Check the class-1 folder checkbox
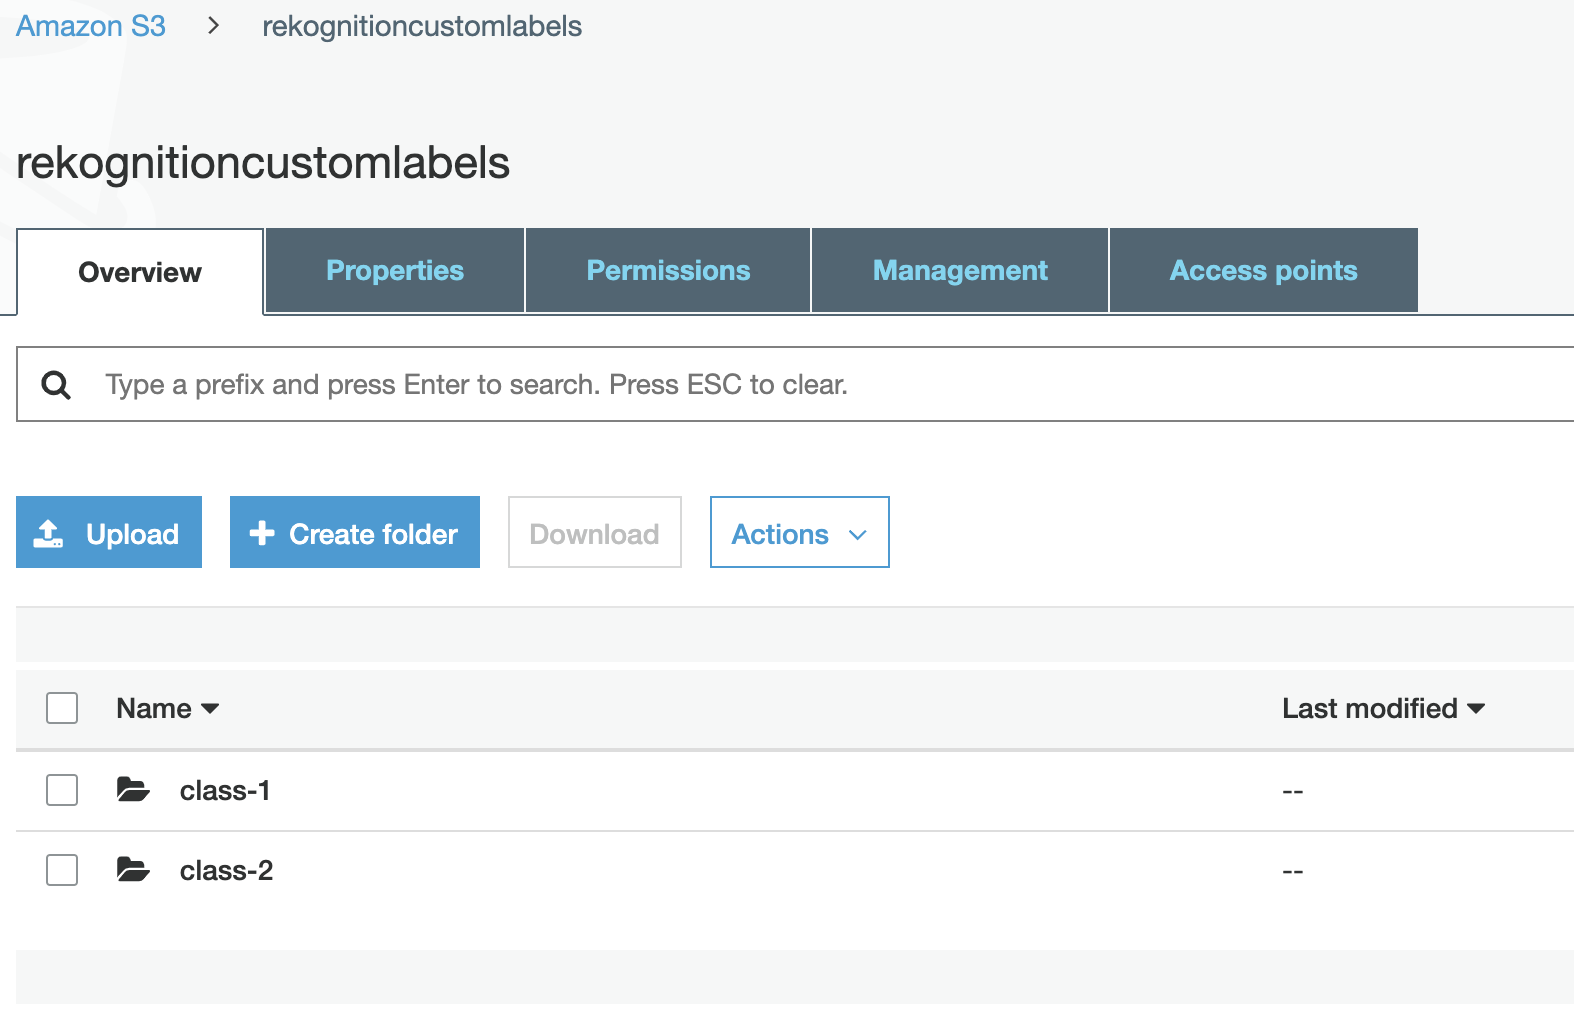The height and width of the screenshot is (1030, 1574). pos(62,790)
